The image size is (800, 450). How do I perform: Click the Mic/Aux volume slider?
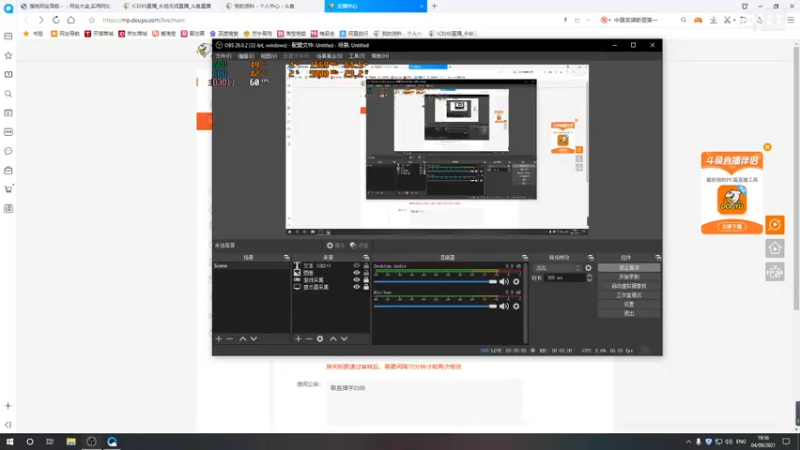coord(435,306)
